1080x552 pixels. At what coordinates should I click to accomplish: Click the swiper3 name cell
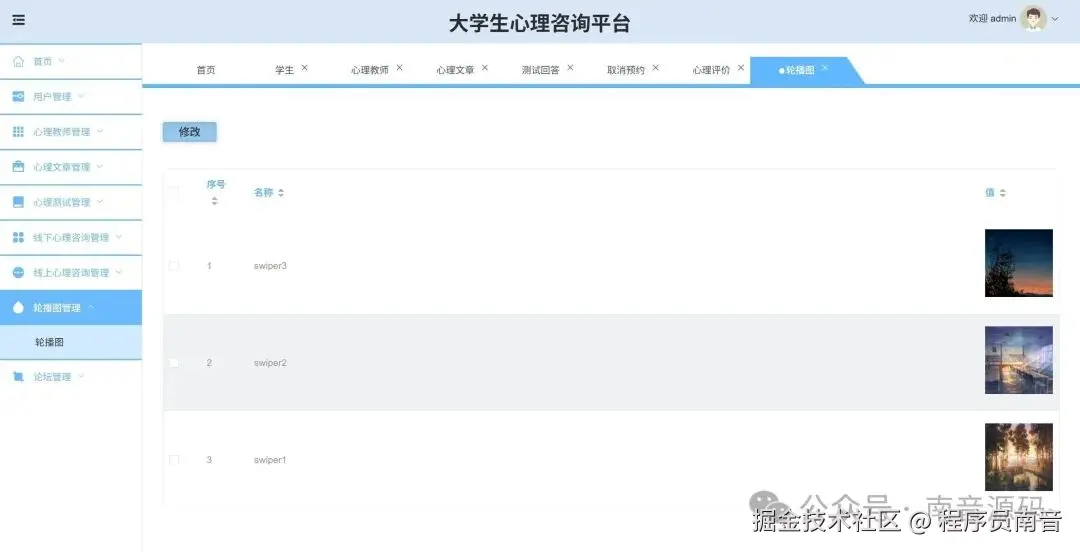coord(270,266)
